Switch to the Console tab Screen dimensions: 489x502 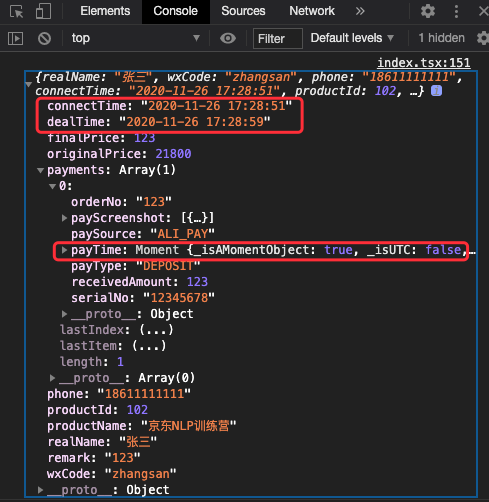point(176,11)
